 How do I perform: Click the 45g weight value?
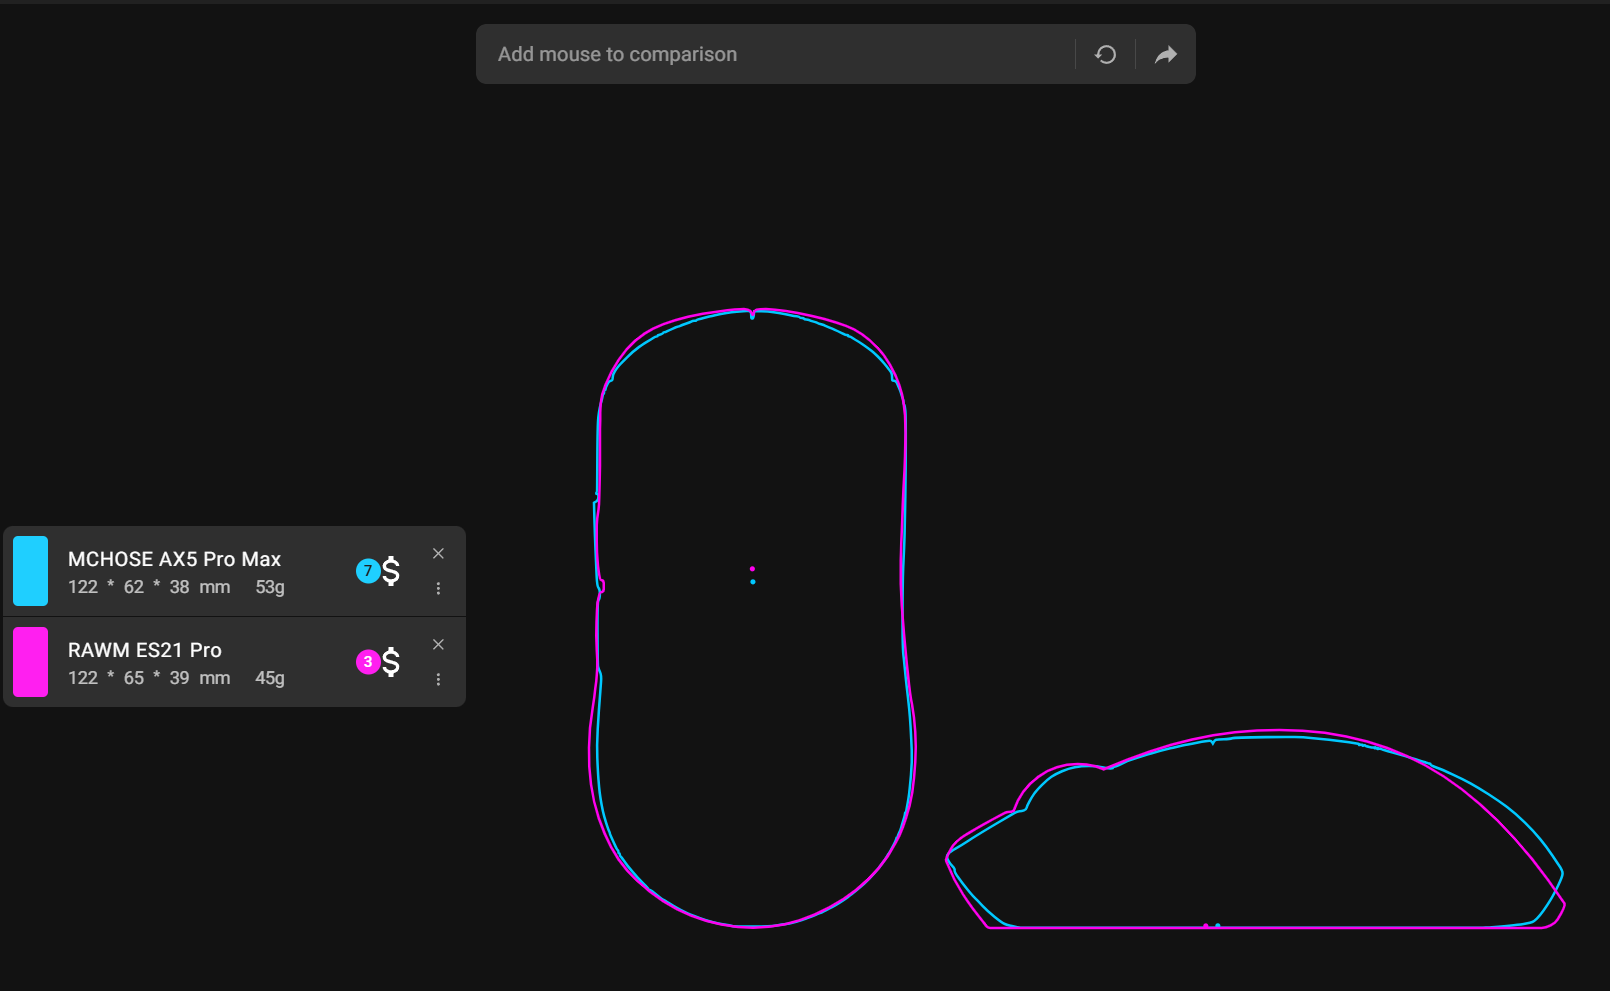(270, 678)
